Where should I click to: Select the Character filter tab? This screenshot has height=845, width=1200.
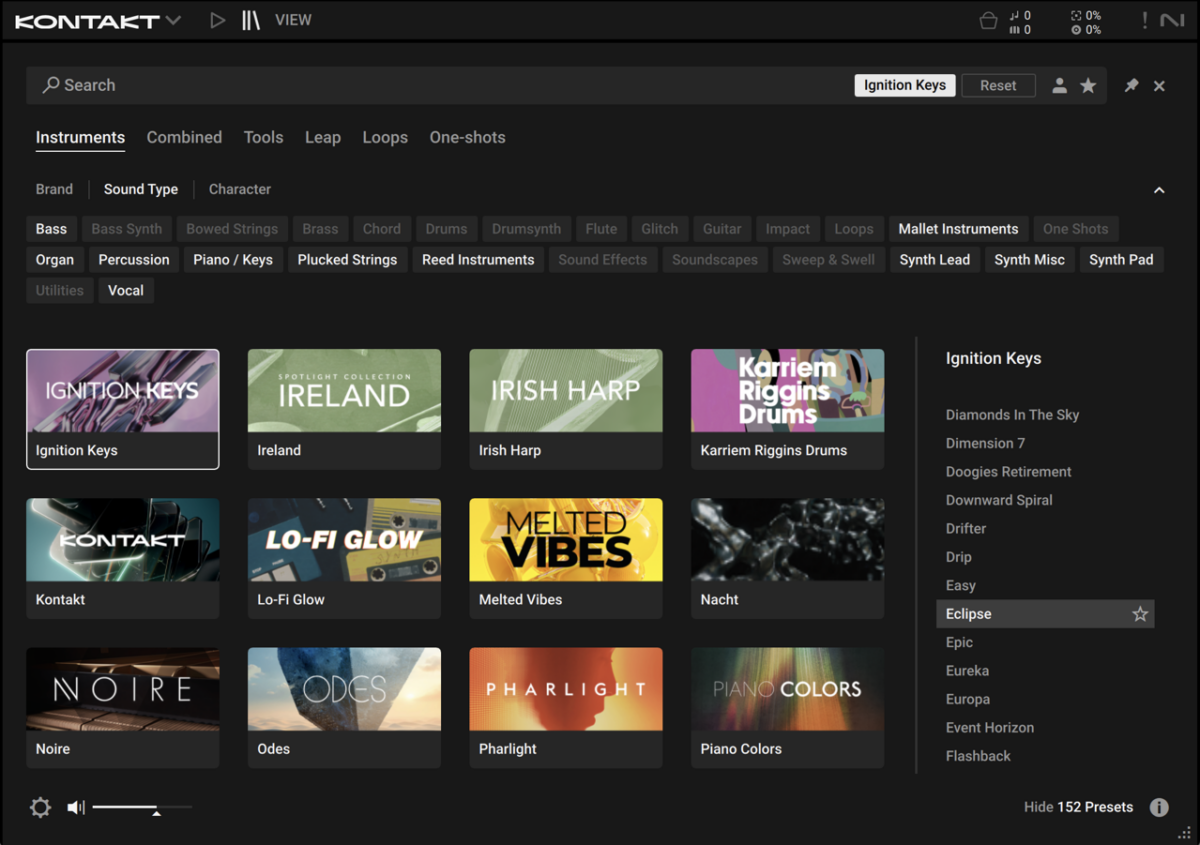click(240, 189)
